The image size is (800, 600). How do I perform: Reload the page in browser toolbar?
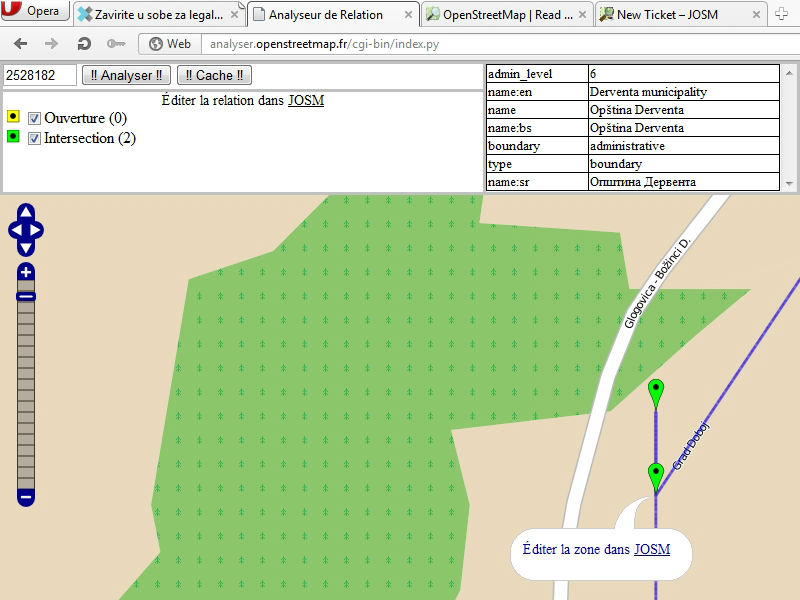[x=84, y=44]
